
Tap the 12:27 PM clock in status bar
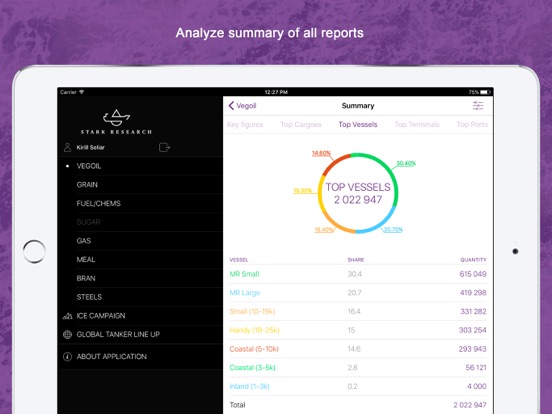pos(276,92)
